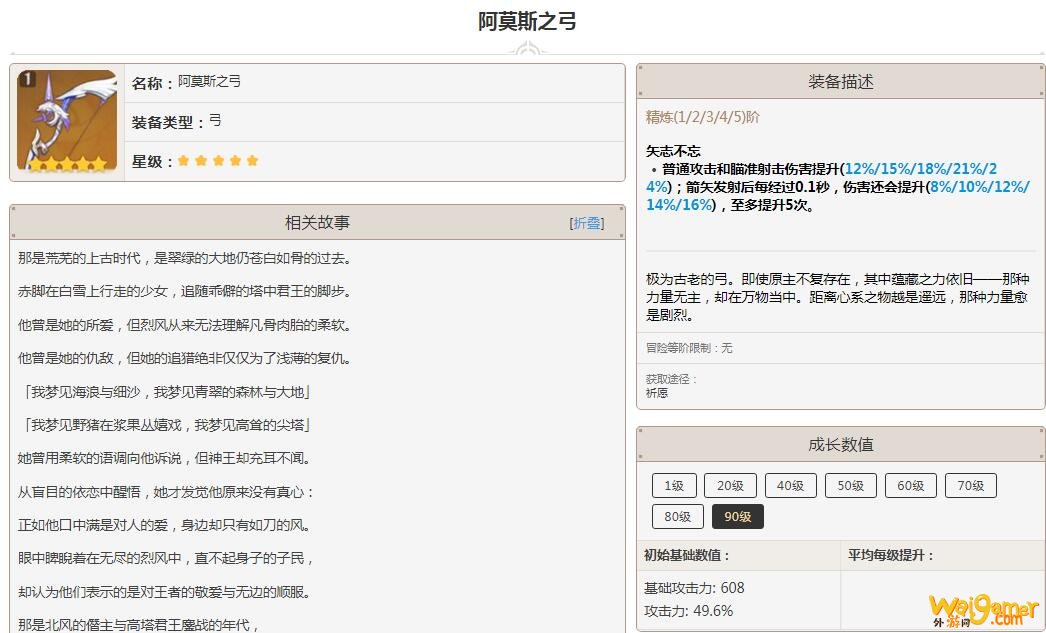Click the last gold star in 星级 row

click(x=252, y=161)
